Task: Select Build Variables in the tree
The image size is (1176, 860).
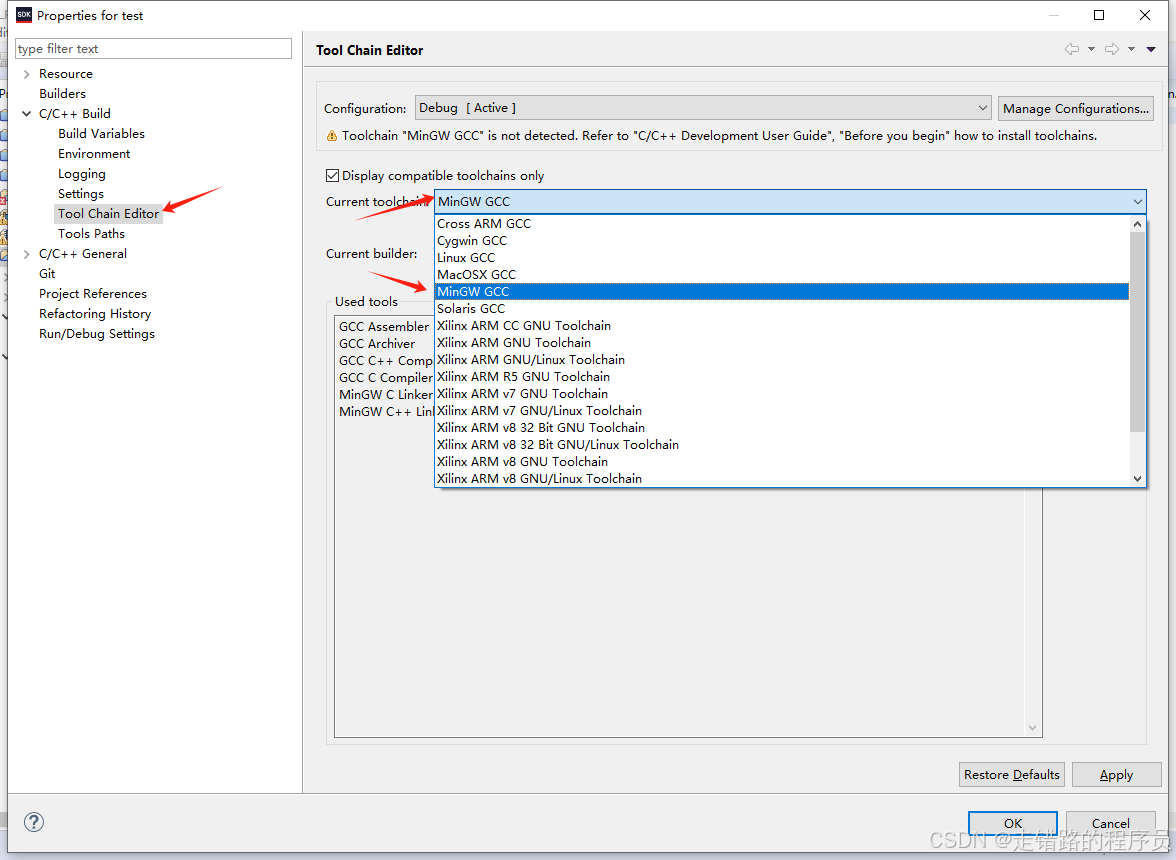Action: (x=101, y=133)
